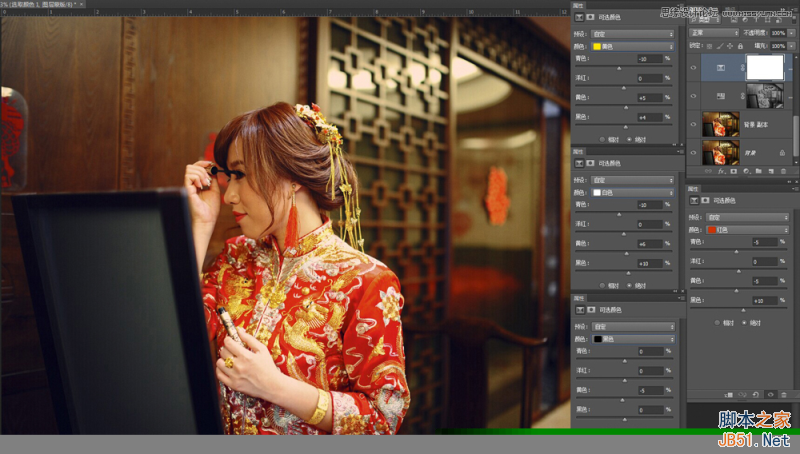Screen dimensions: 800x454
Task: Select the 属性 tab of red panel
Action: (693, 189)
